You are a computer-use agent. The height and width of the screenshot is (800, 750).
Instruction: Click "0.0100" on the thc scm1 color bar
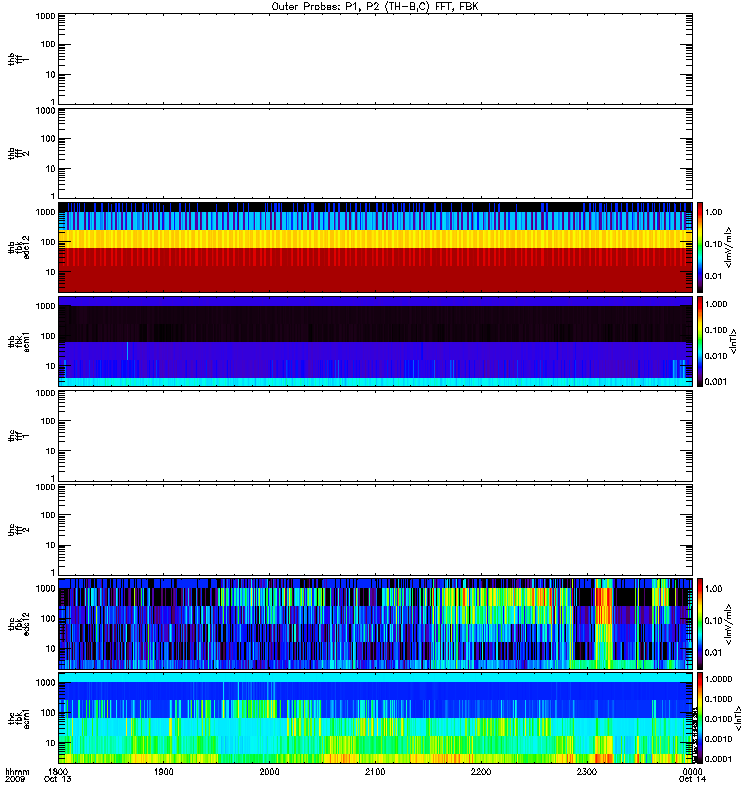(718, 719)
